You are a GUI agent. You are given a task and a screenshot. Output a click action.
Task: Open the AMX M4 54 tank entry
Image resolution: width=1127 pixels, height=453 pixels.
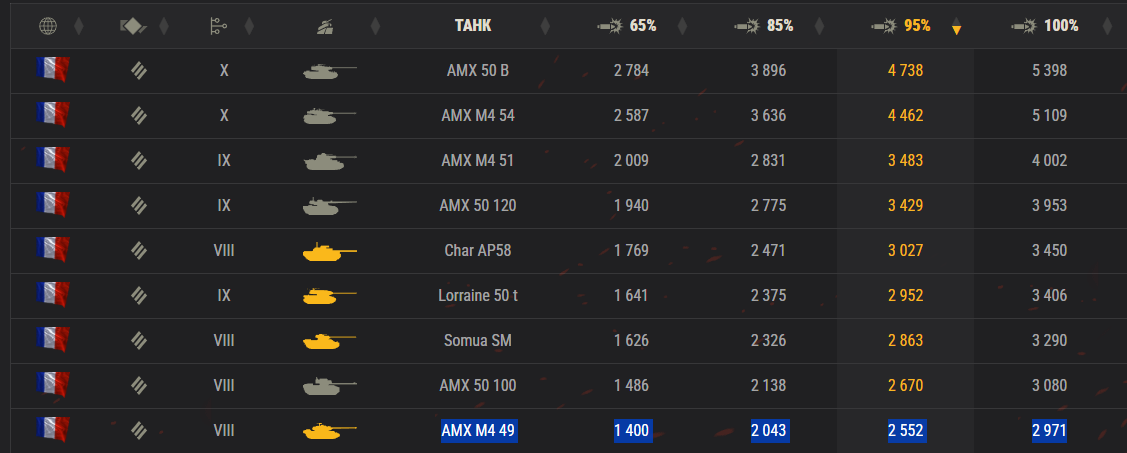click(478, 115)
